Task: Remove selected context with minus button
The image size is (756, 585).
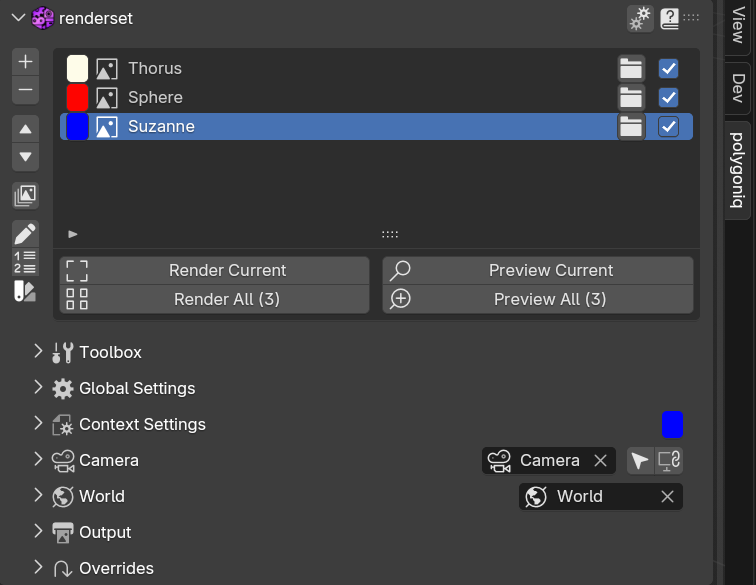Action: pyautogui.click(x=25, y=90)
